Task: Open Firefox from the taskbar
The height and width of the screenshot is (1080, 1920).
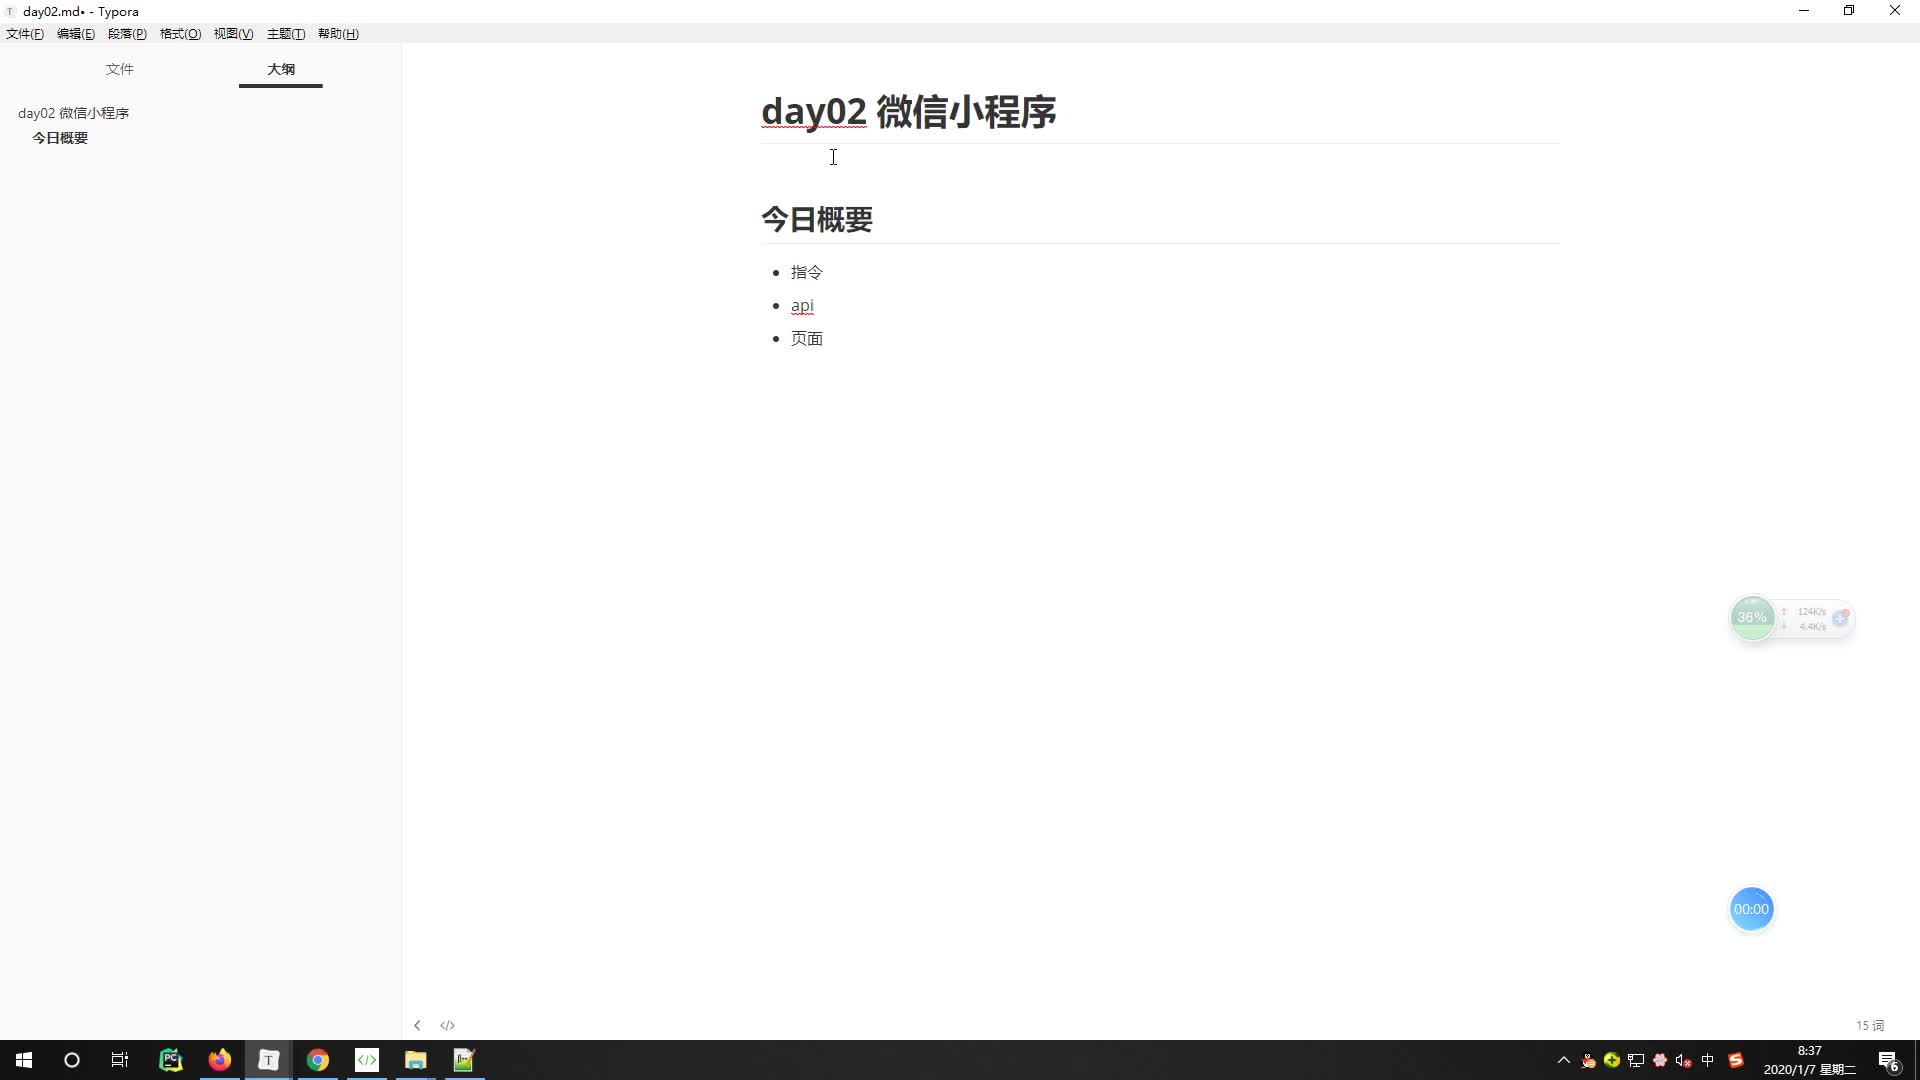Action: pos(220,1060)
